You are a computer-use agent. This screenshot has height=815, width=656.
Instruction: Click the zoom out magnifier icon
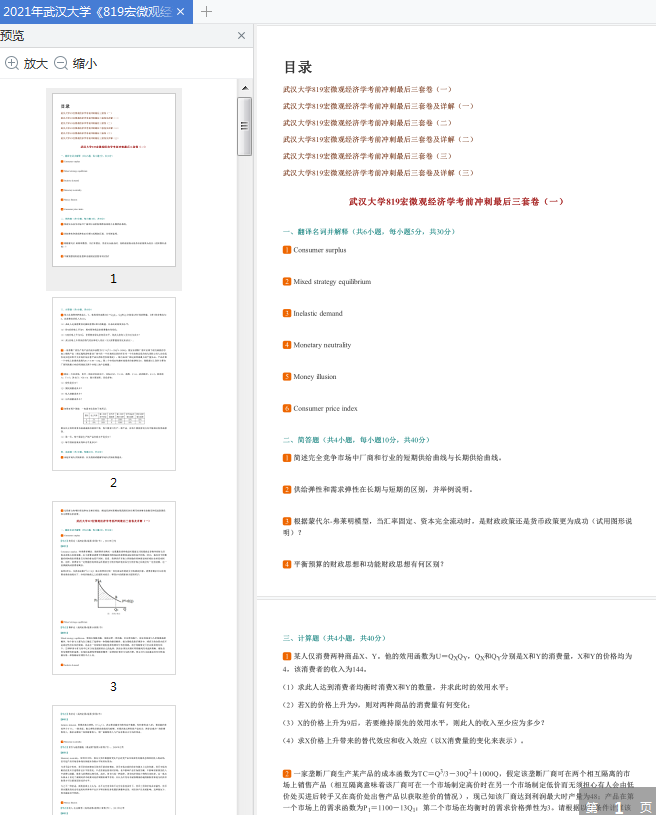click(x=61, y=63)
